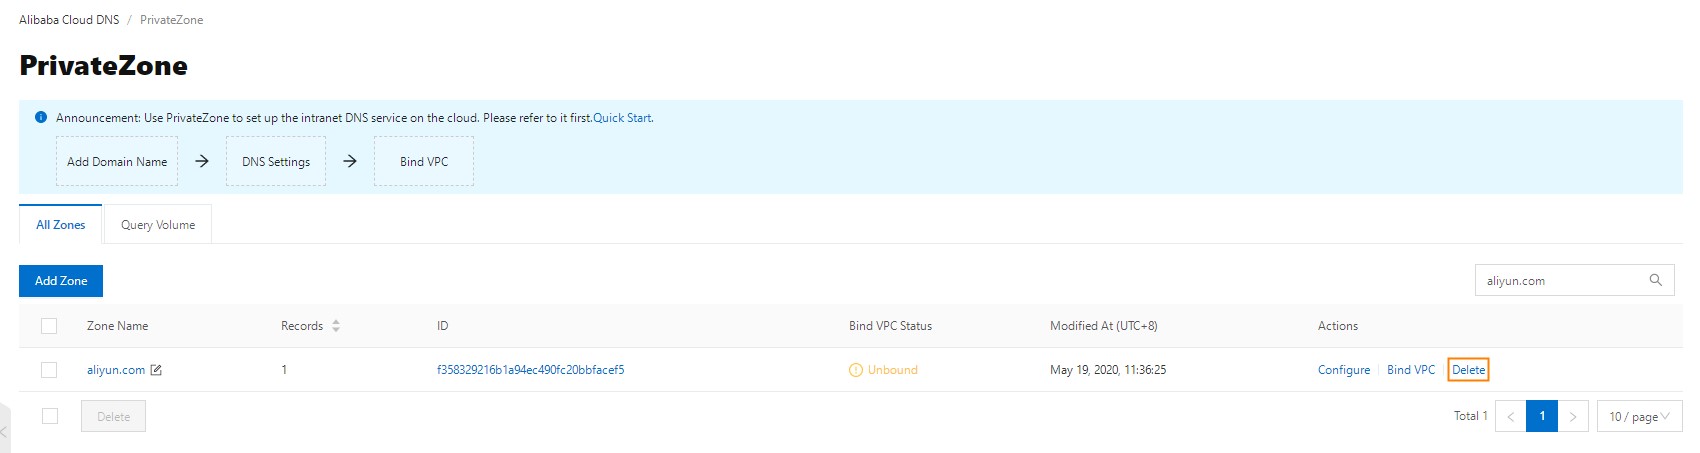Toggle the bottom checkbox next to Delete
Viewport: 1700px width, 453px height.
[x=50, y=416]
